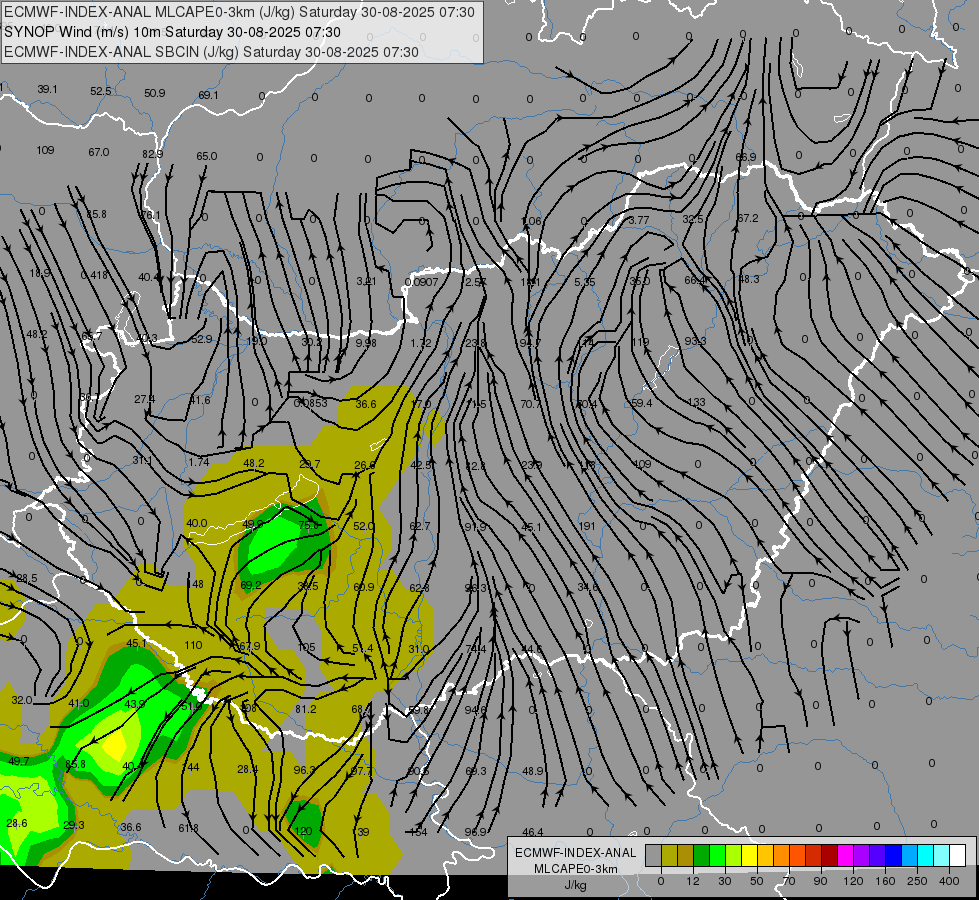This screenshot has width=979, height=900.
Task: Click the map value '36.6' near the bottom edge
Action: point(130,827)
